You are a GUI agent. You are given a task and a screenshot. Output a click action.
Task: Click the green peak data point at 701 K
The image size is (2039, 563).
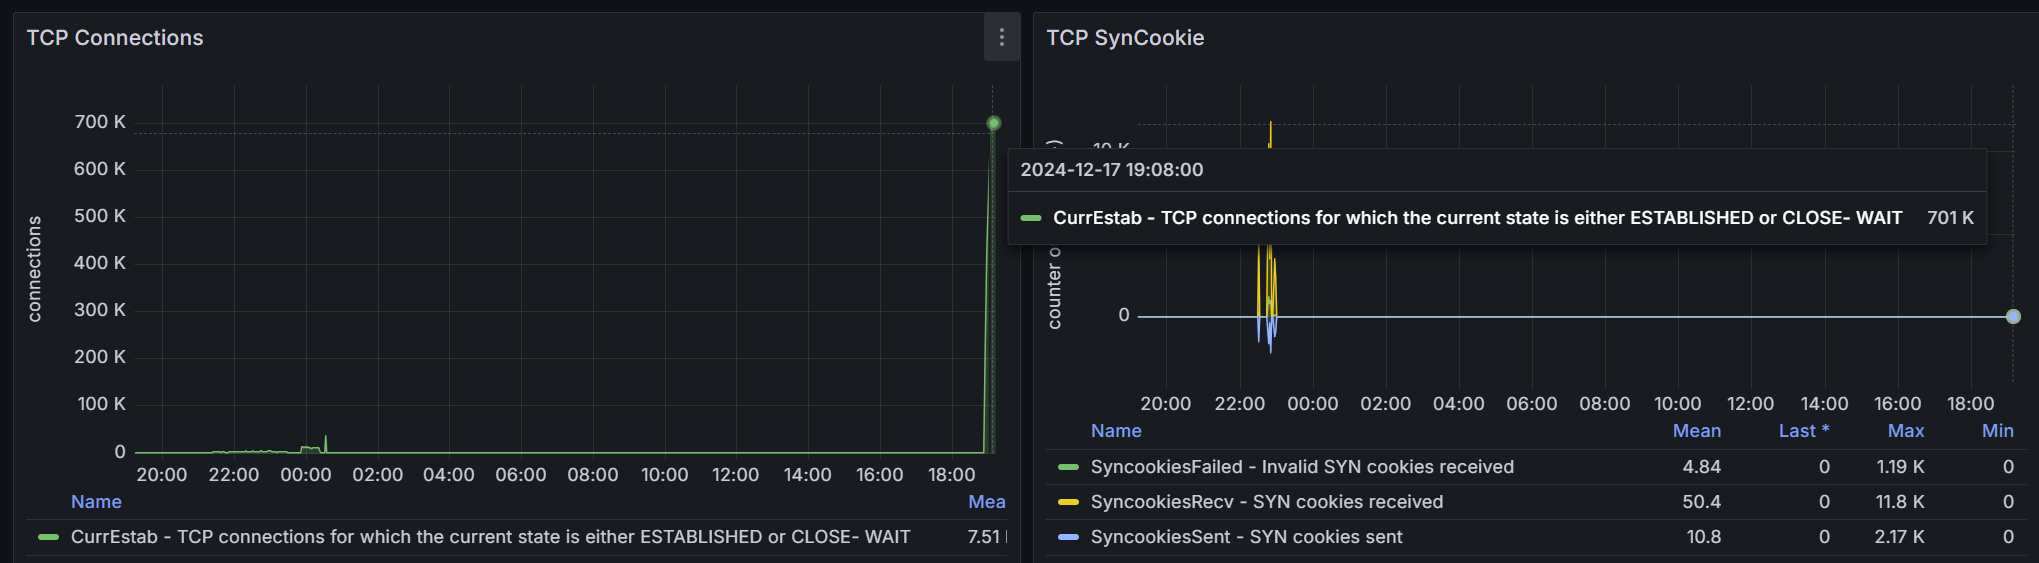pos(993,123)
